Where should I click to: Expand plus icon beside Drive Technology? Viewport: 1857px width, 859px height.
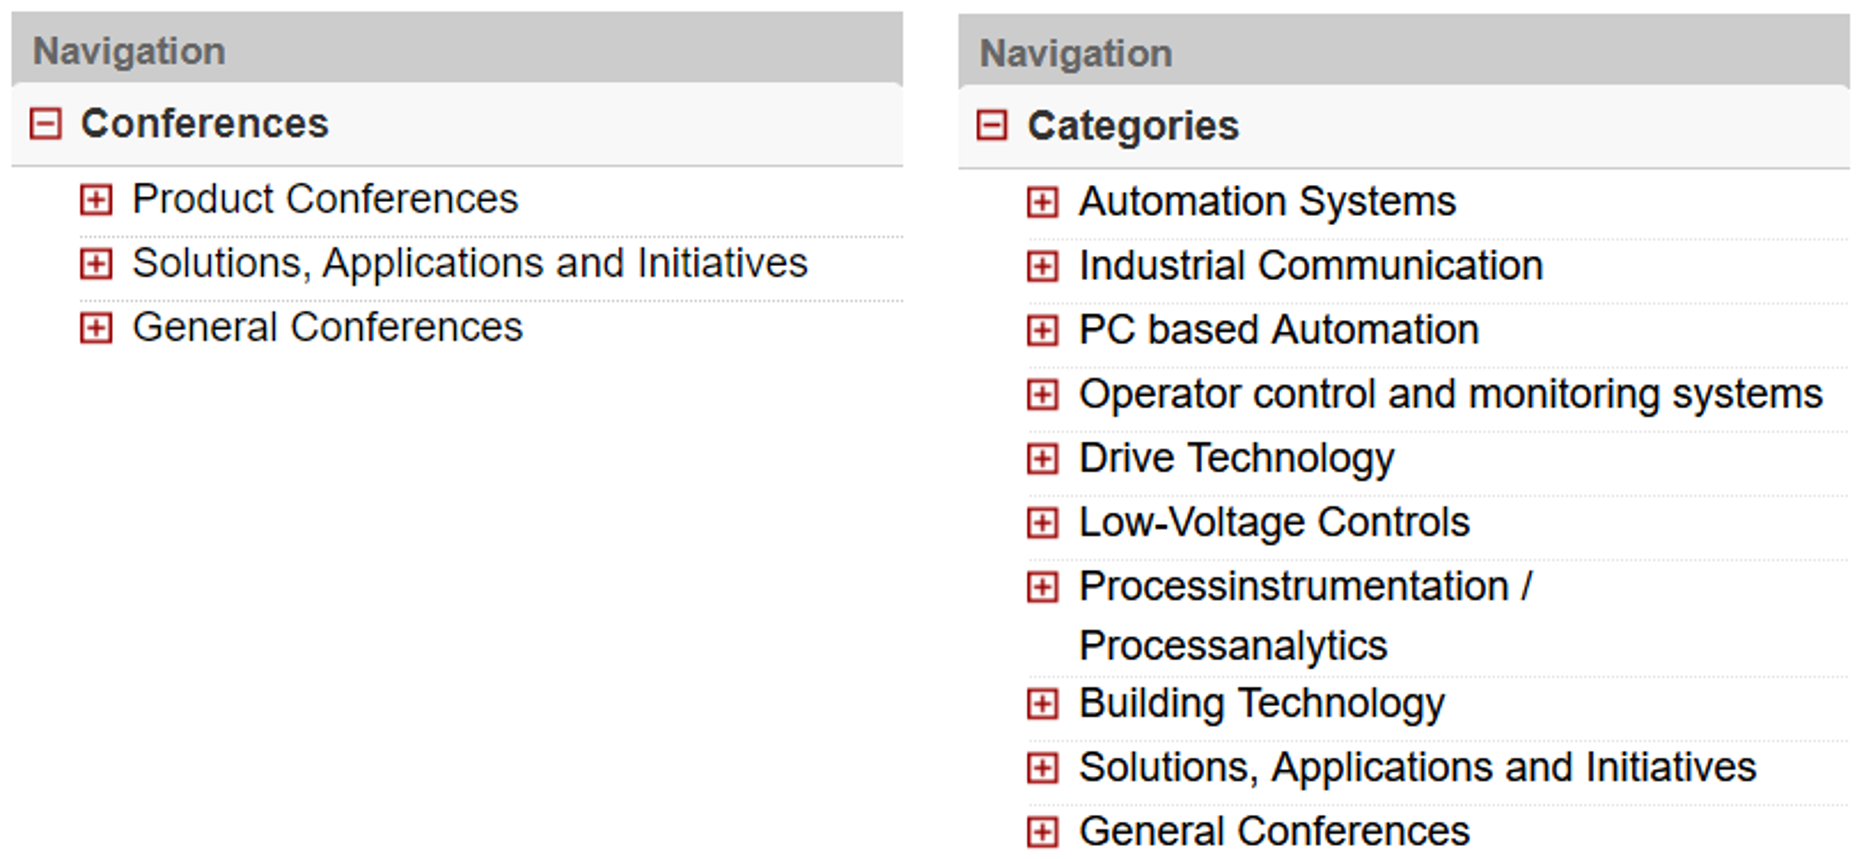(x=1042, y=459)
